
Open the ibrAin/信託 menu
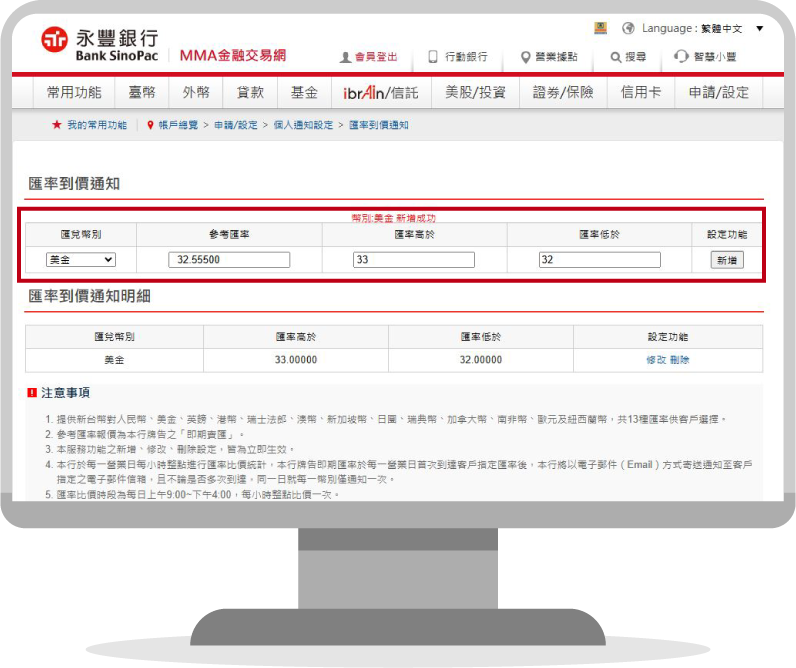[381, 92]
